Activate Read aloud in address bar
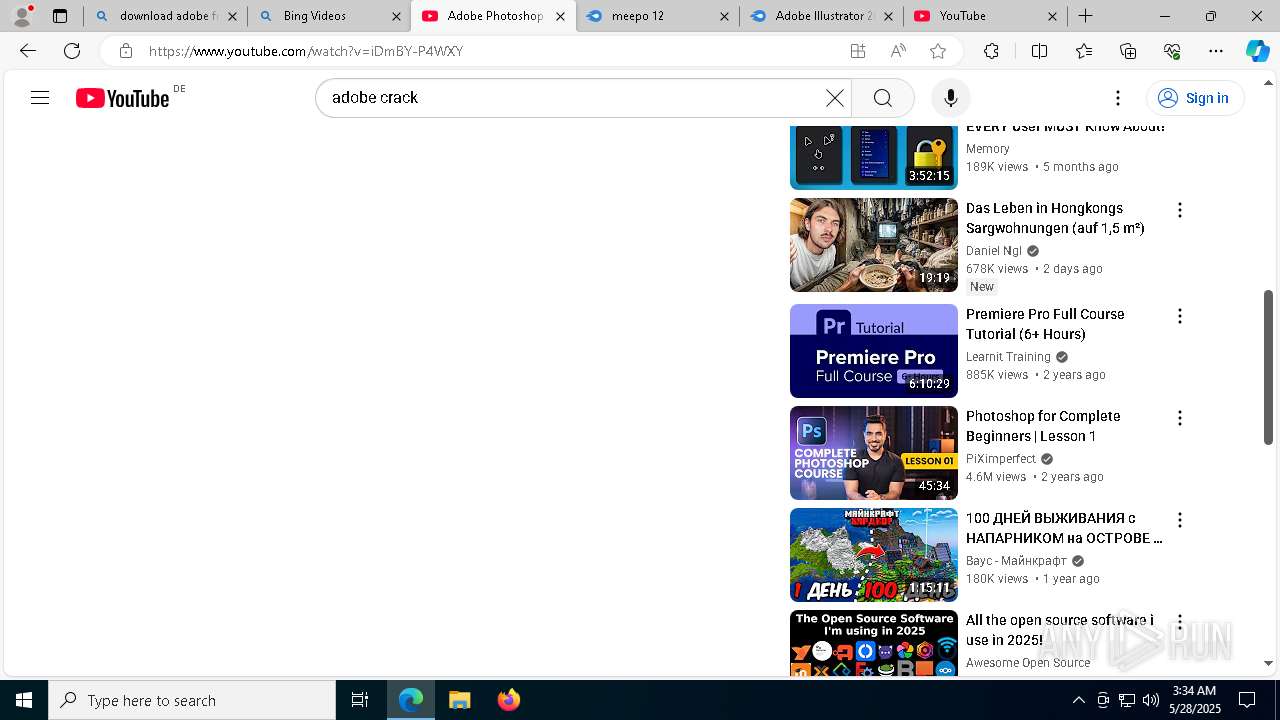Image resolution: width=1280 pixels, height=720 pixels. point(898,51)
